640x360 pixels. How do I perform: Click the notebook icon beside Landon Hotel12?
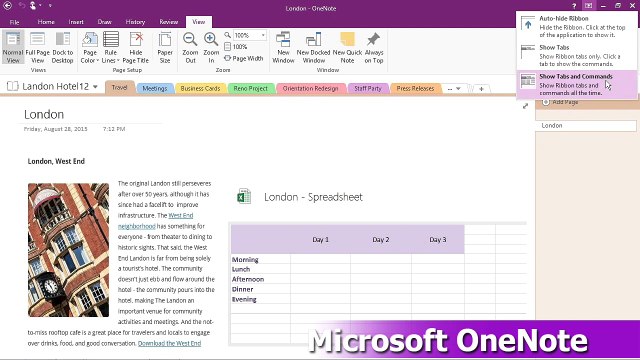point(13,86)
